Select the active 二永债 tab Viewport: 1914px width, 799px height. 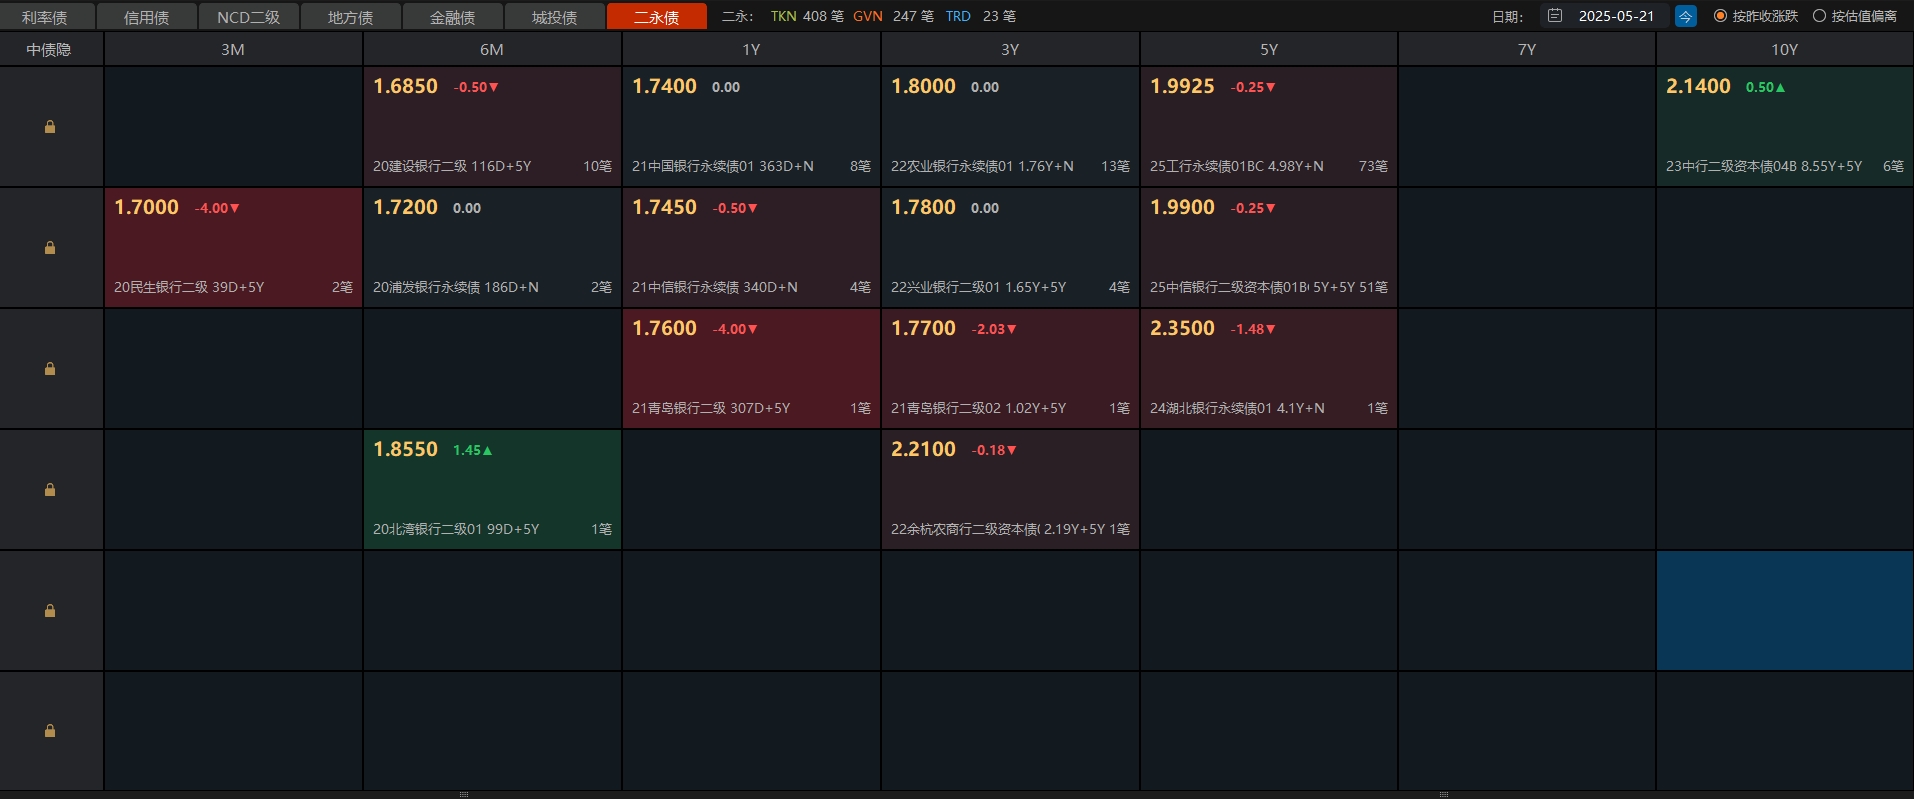click(657, 17)
